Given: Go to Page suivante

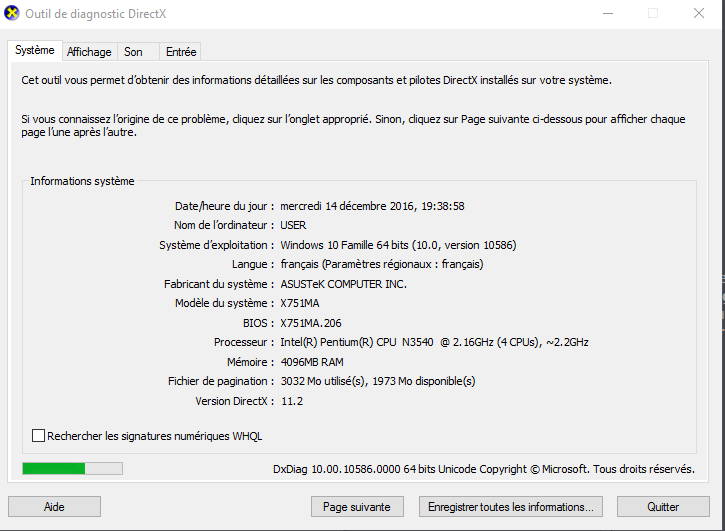Looking at the screenshot, I should 357,507.
